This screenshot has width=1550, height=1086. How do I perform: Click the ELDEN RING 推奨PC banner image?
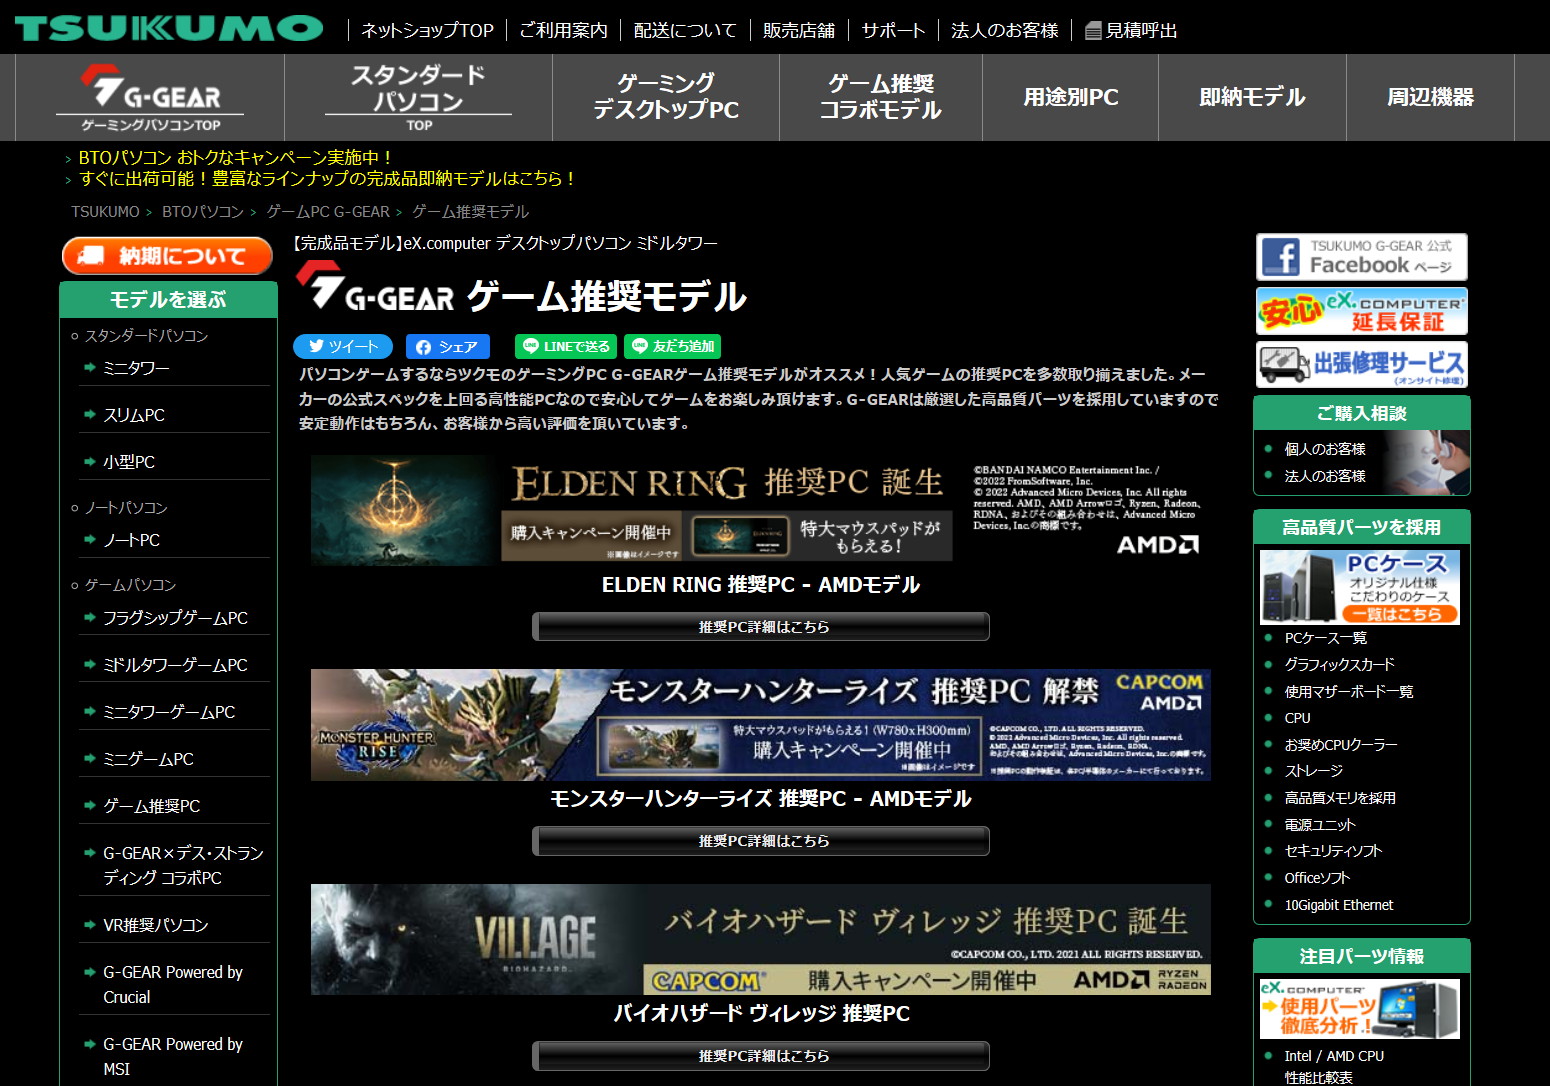[760, 510]
